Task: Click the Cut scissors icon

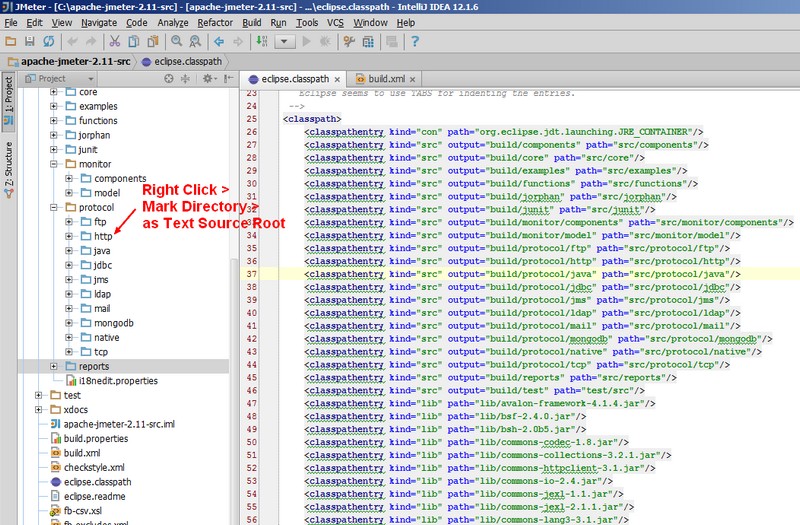Action: (x=114, y=41)
